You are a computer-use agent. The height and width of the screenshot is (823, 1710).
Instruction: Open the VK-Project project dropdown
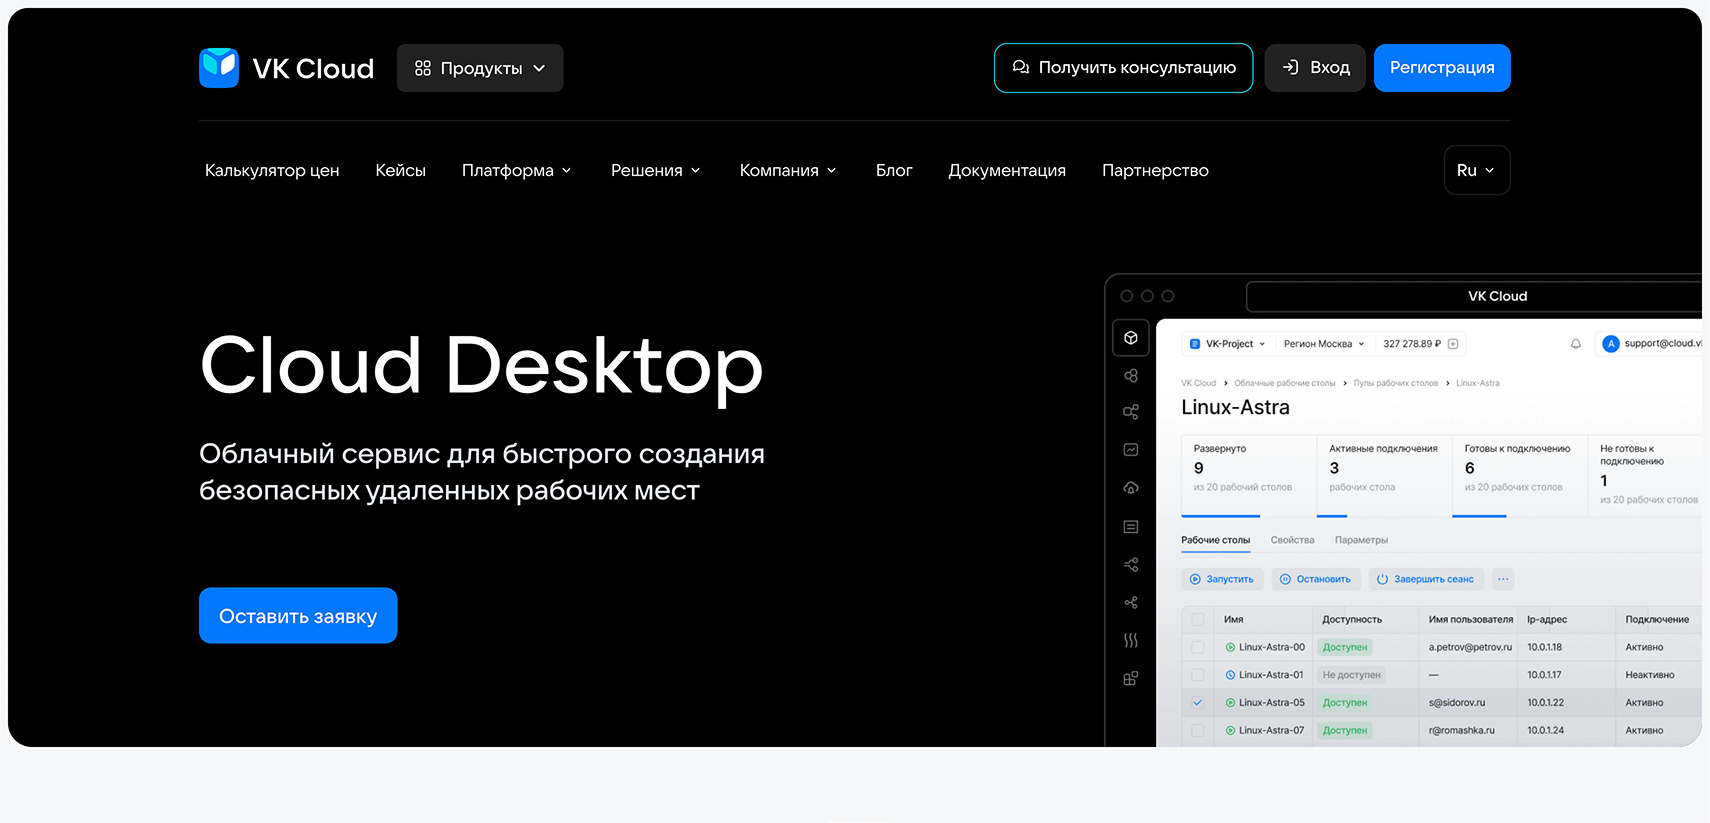(x=1227, y=344)
